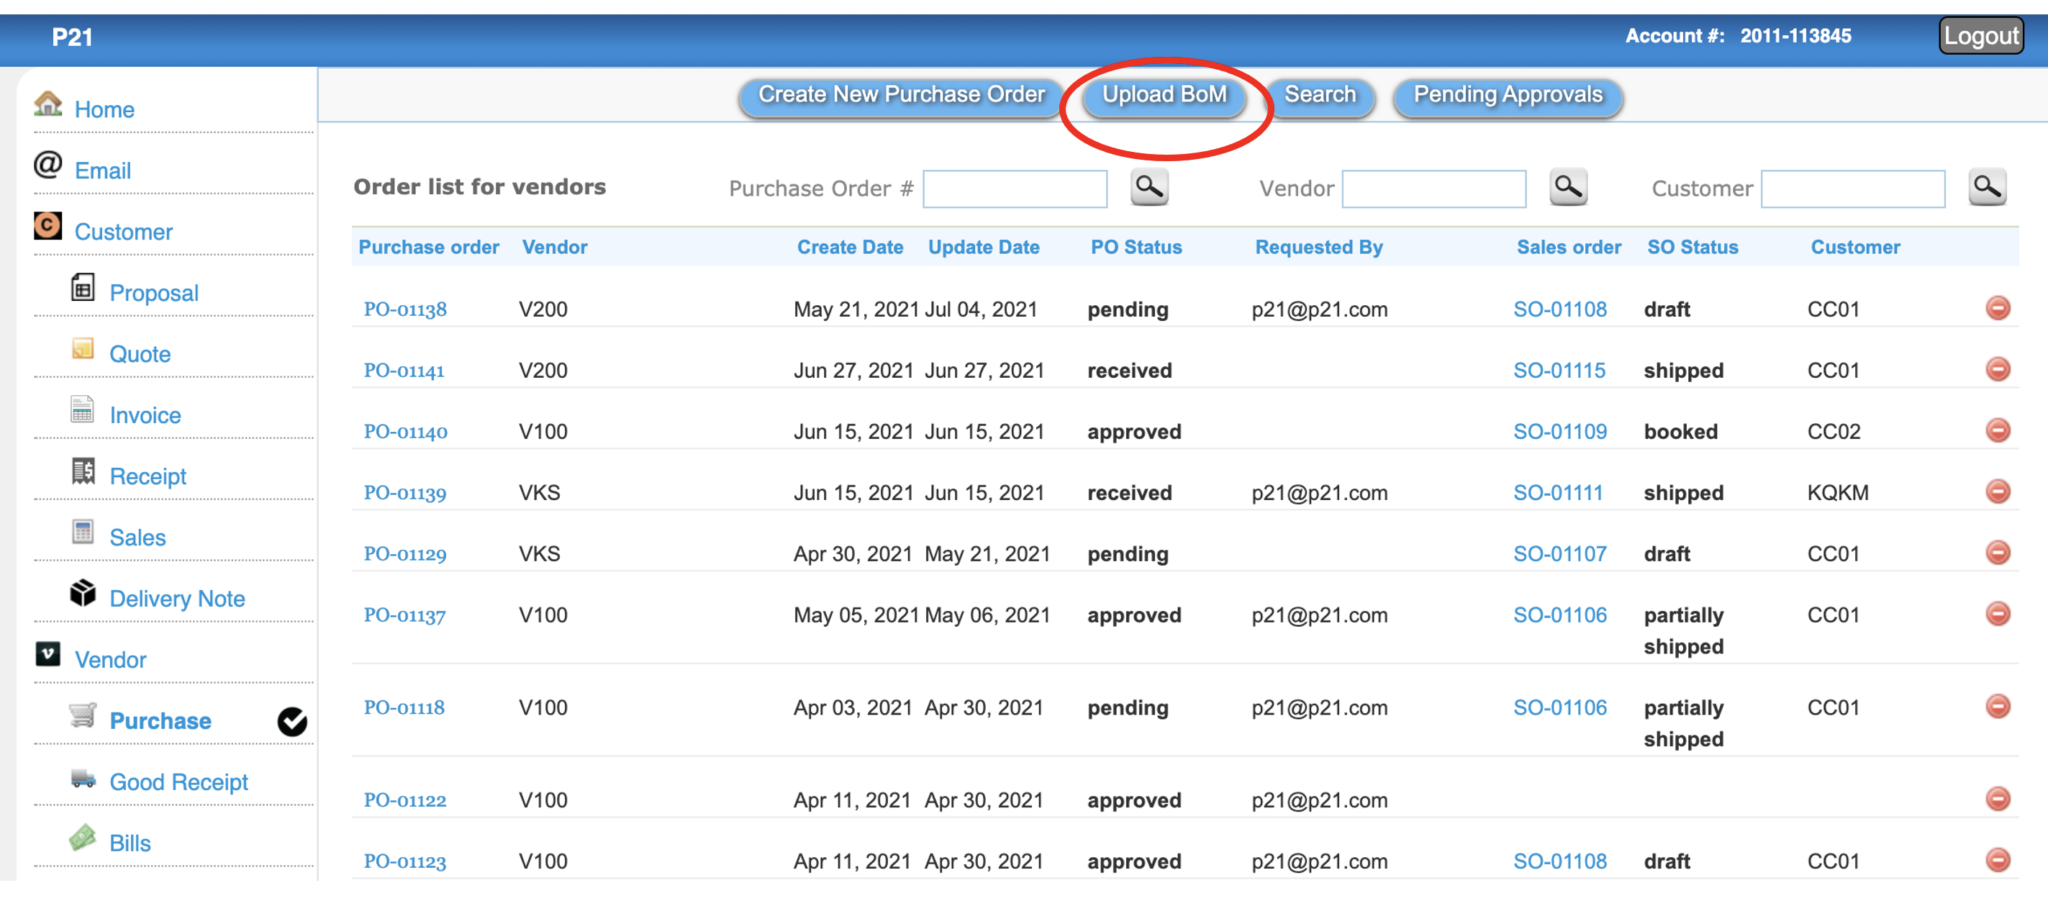
Task: Open the Bills sidebar item
Action: pos(130,843)
